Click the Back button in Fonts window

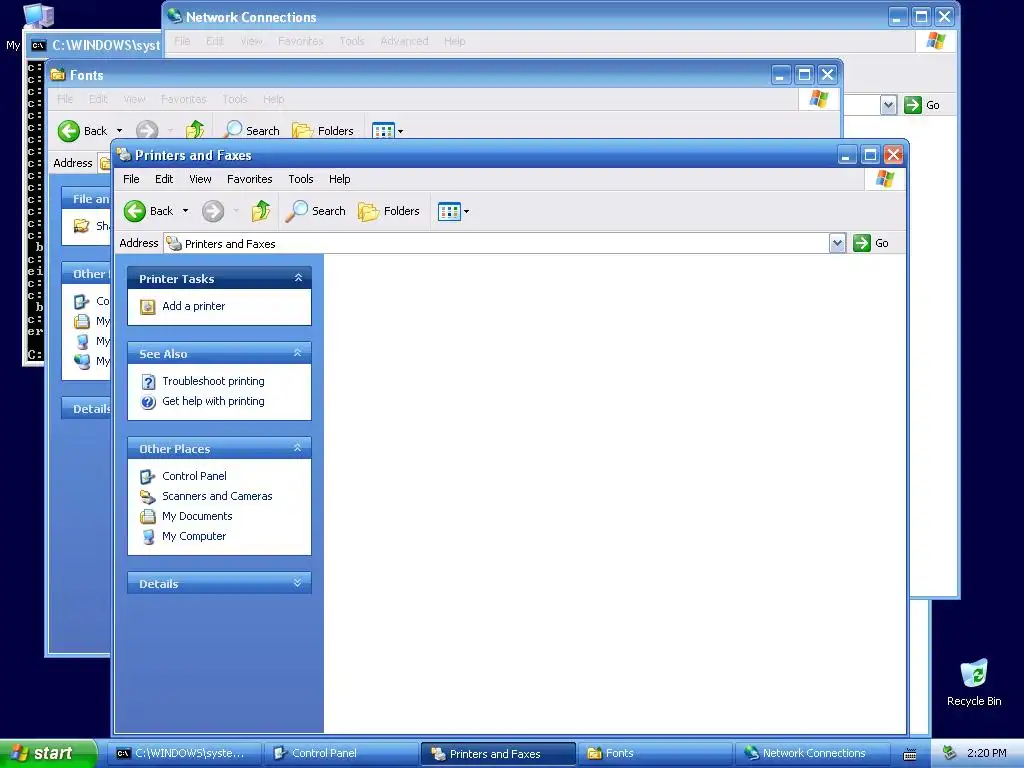point(82,131)
